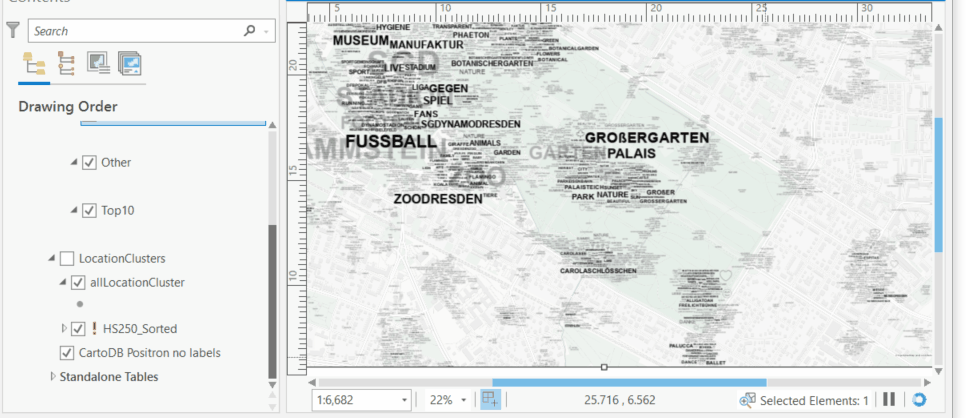This screenshot has width=966, height=418.
Task: Select the HS250_Sorted layer name
Action: pos(140,329)
